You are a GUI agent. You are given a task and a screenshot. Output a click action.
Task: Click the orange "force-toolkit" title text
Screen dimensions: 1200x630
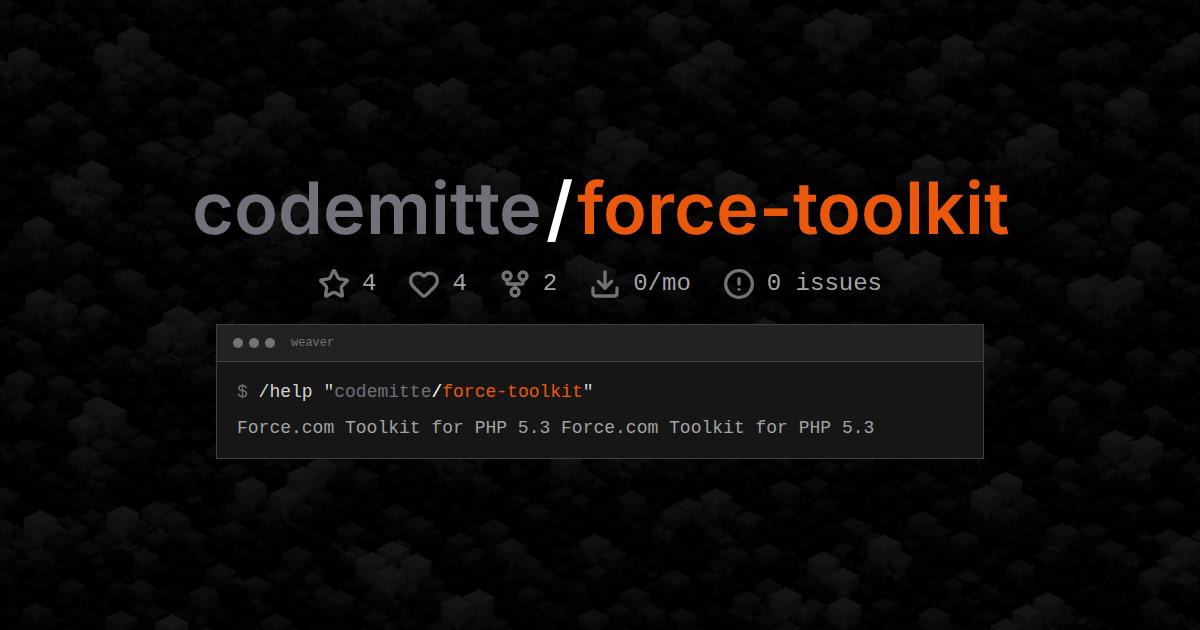pyautogui.click(x=793, y=210)
